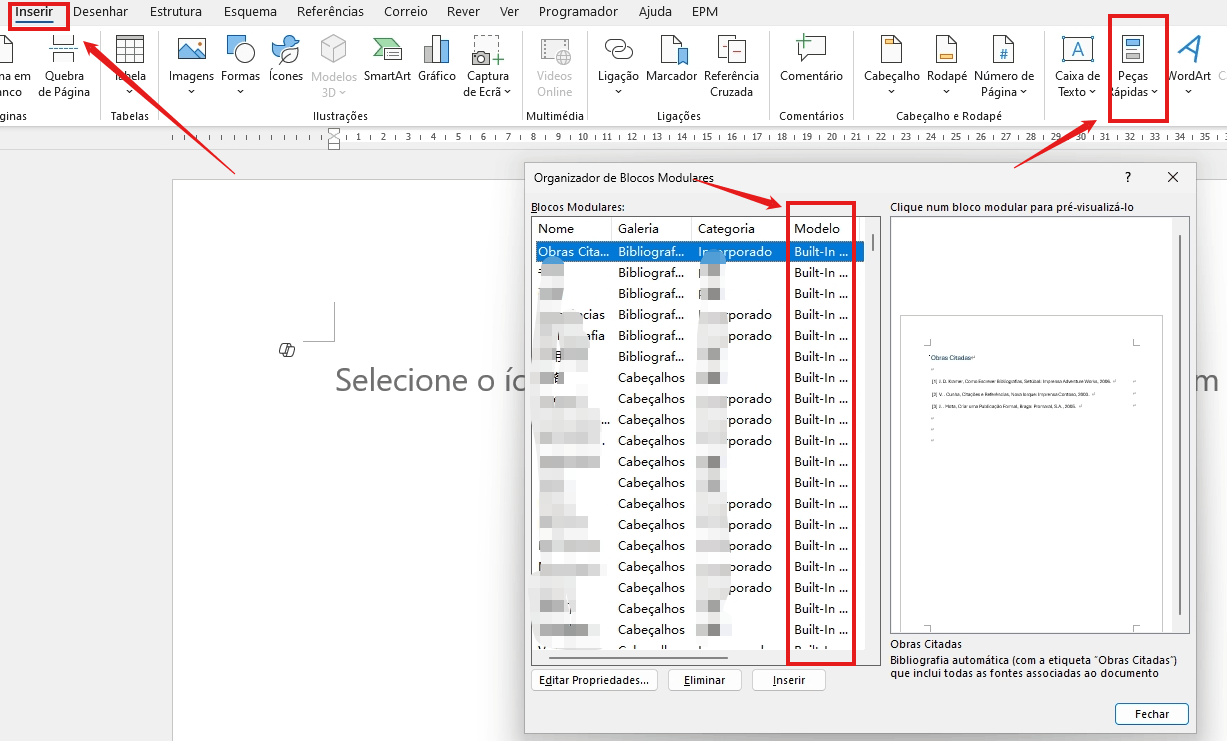This screenshot has height=741, width=1227.
Task: Switch to the Programador tab
Action: (x=578, y=12)
